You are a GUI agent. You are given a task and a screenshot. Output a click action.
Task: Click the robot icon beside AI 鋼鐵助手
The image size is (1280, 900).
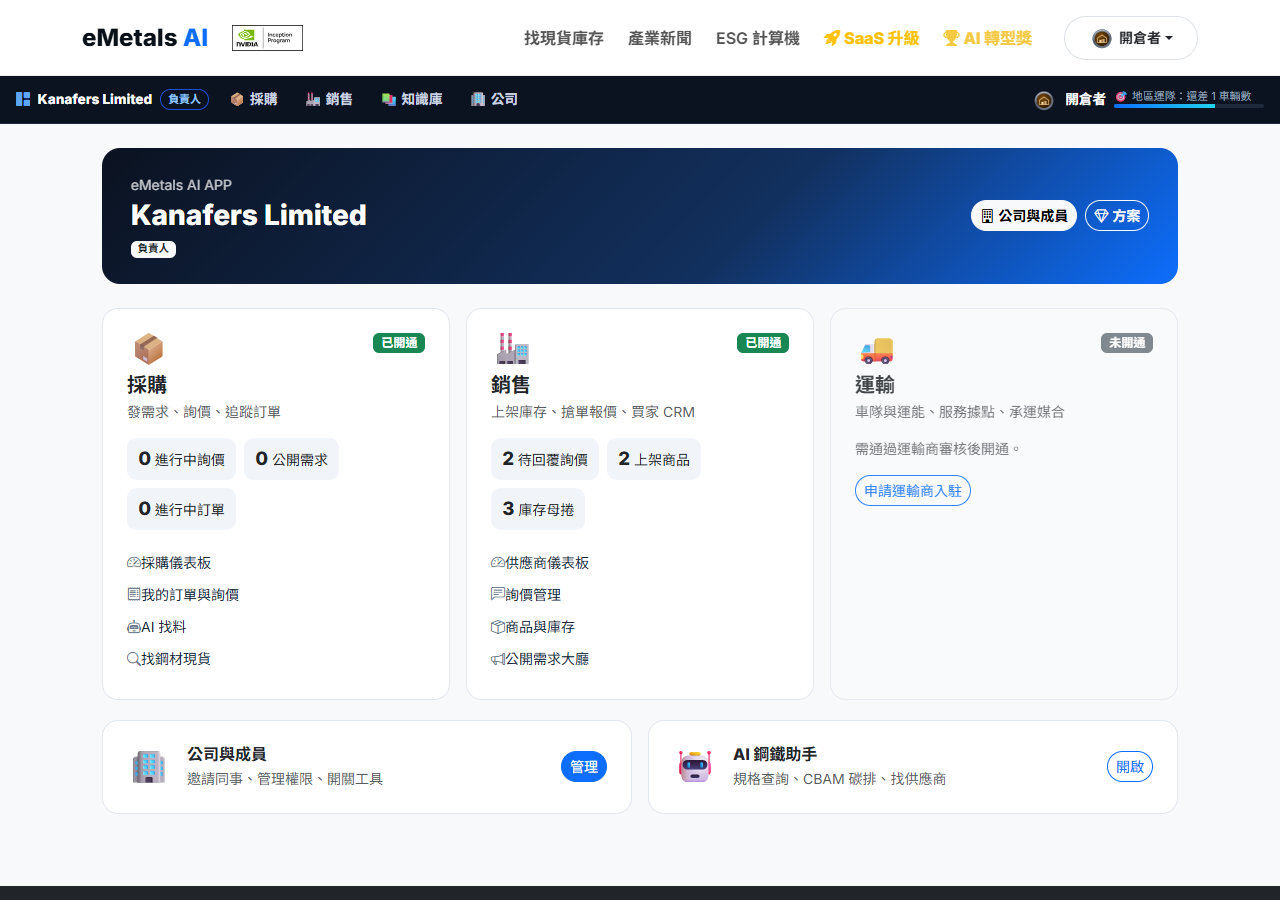click(694, 767)
